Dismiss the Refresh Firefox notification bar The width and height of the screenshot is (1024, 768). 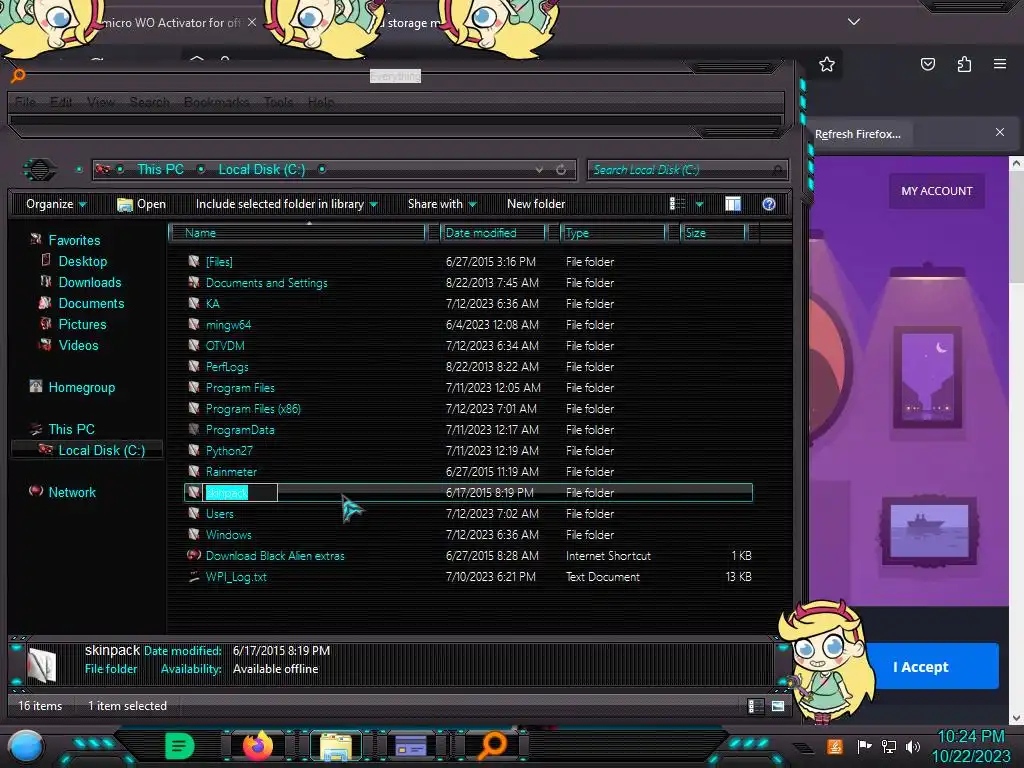(x=1000, y=133)
